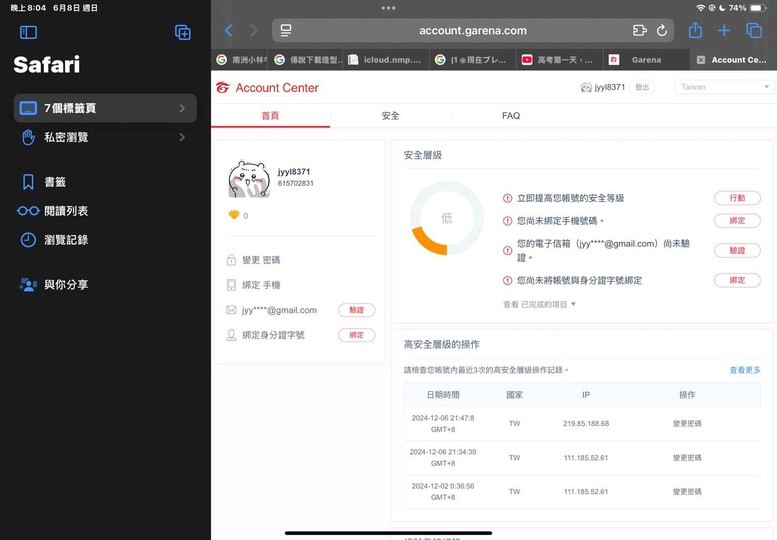Click the warning icon beside 您尚未綁定手機號碼
Image resolution: width=777 pixels, height=540 pixels.
(507, 221)
